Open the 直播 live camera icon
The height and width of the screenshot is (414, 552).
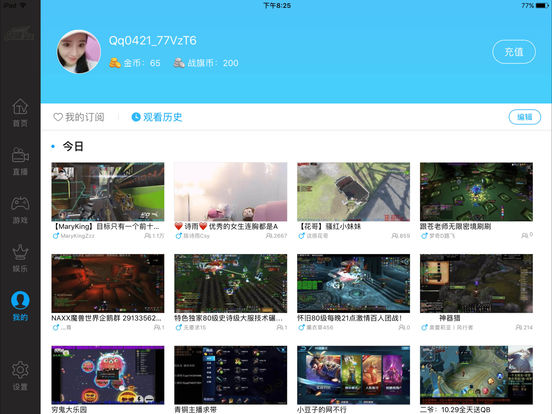[20, 155]
